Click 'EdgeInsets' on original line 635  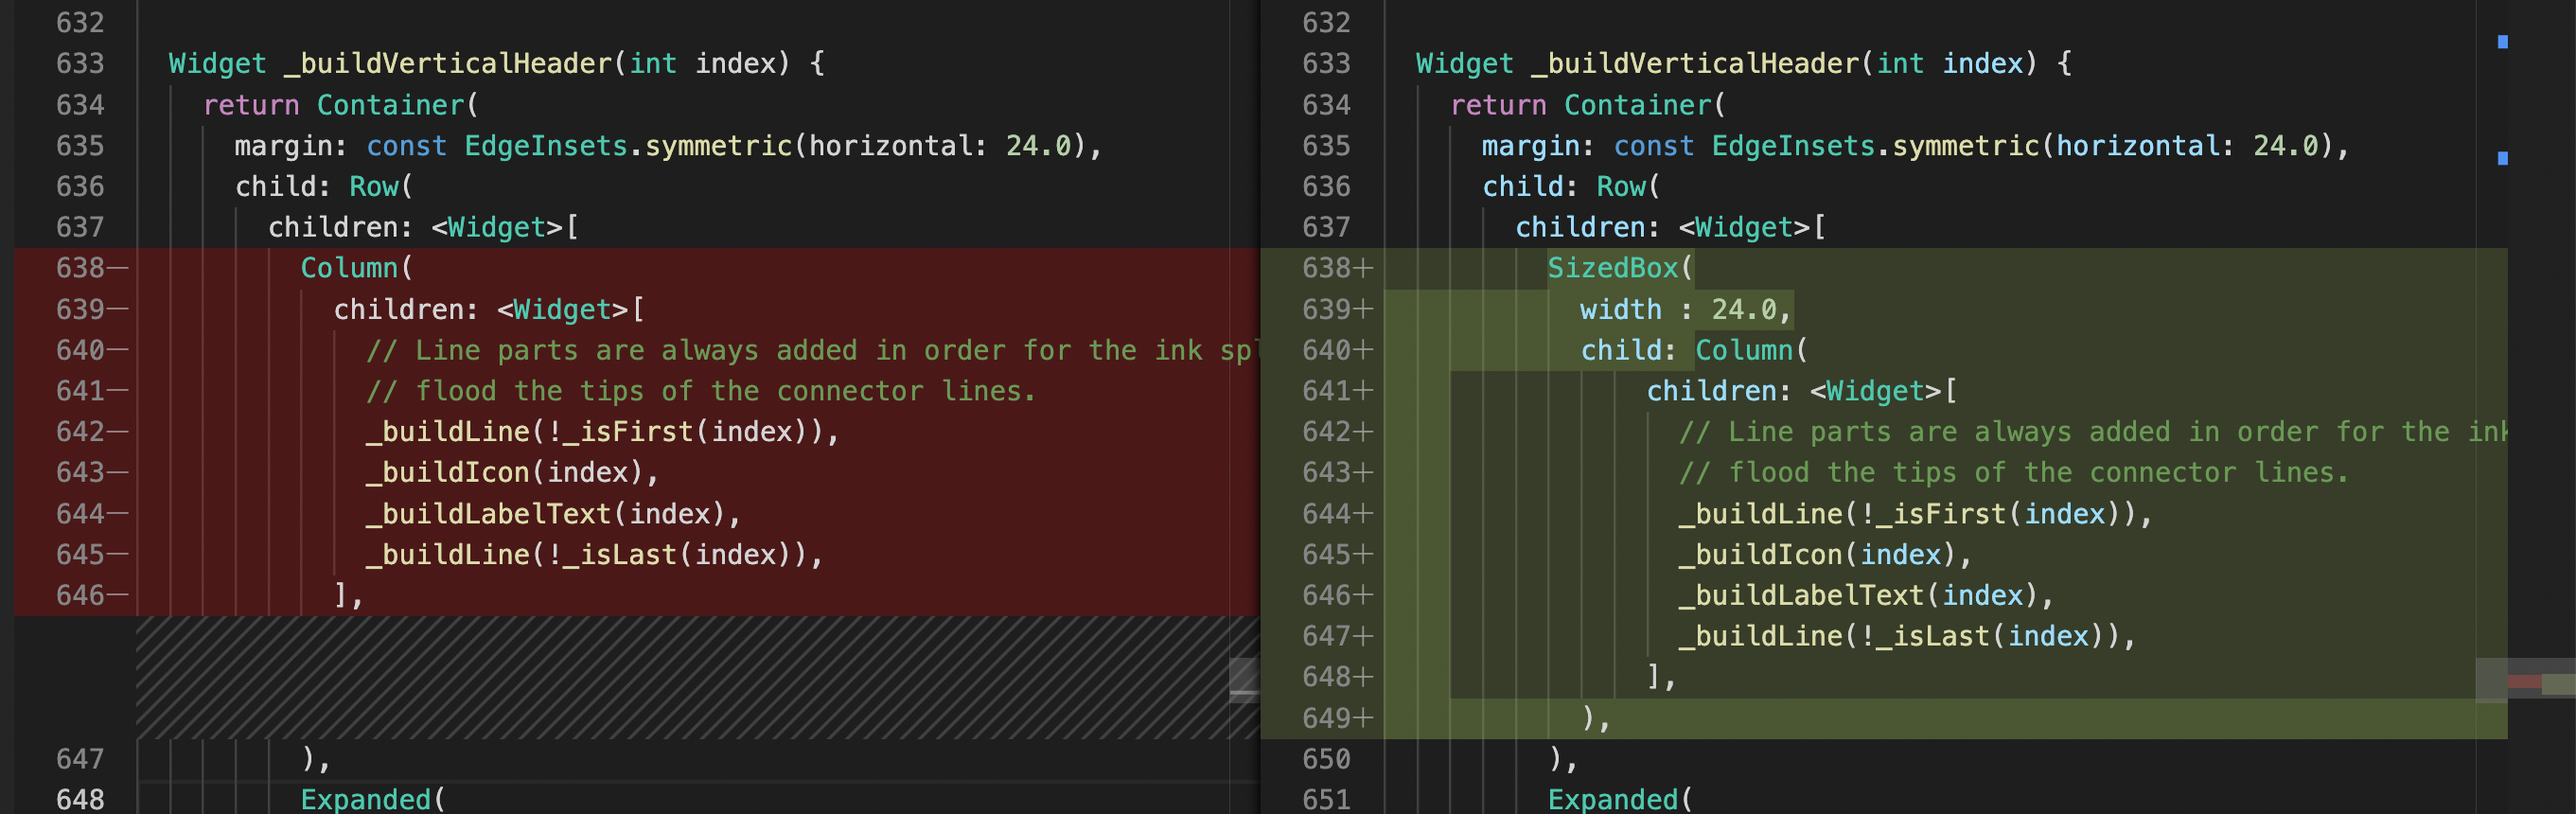546,145
